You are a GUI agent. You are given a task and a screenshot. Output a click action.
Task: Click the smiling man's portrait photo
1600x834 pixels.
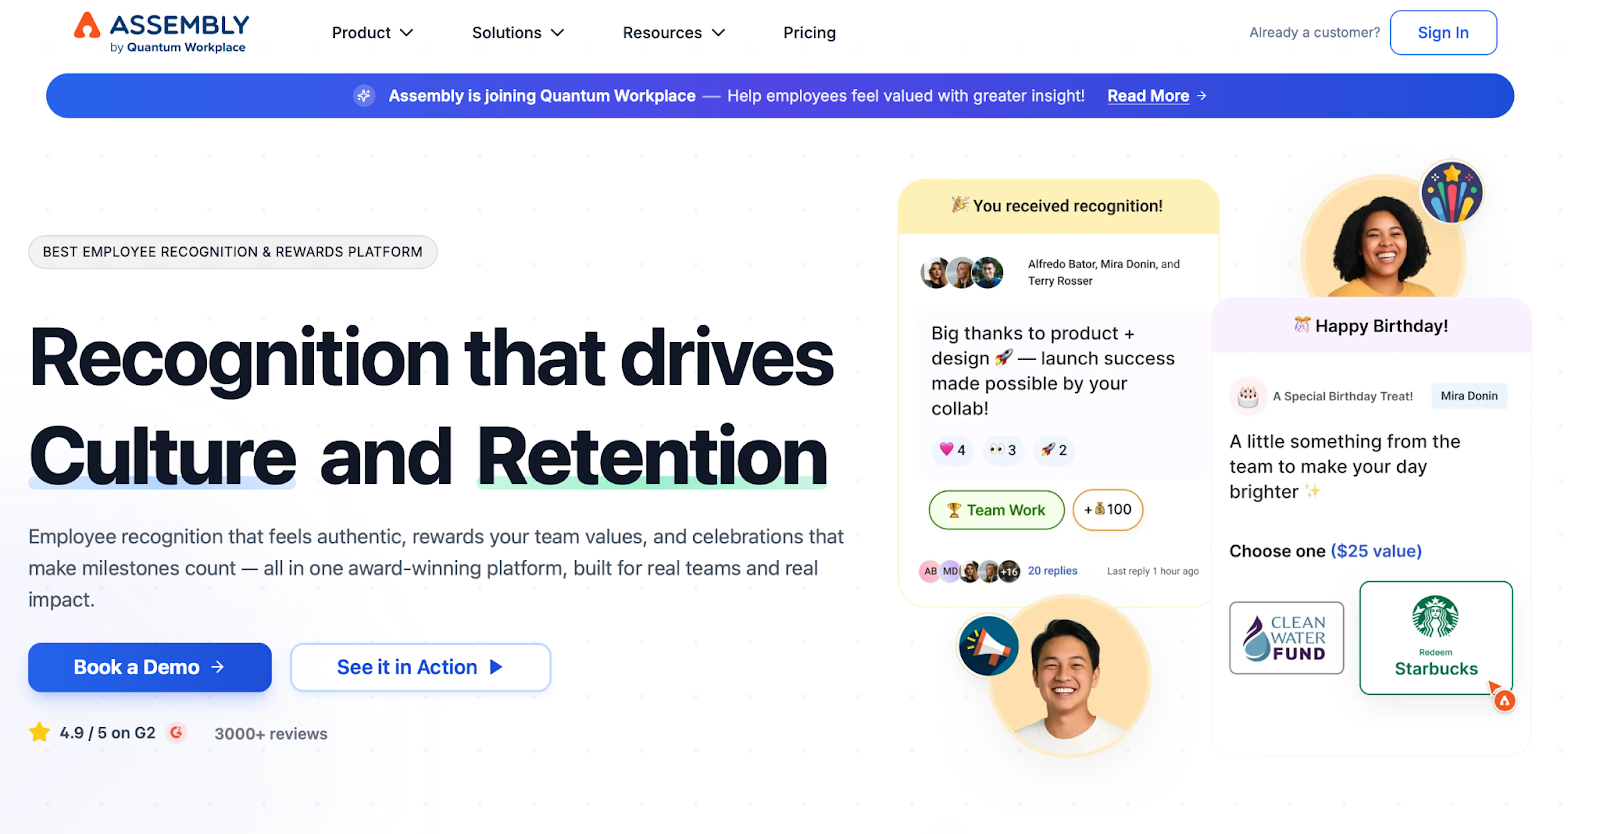coord(1068,675)
